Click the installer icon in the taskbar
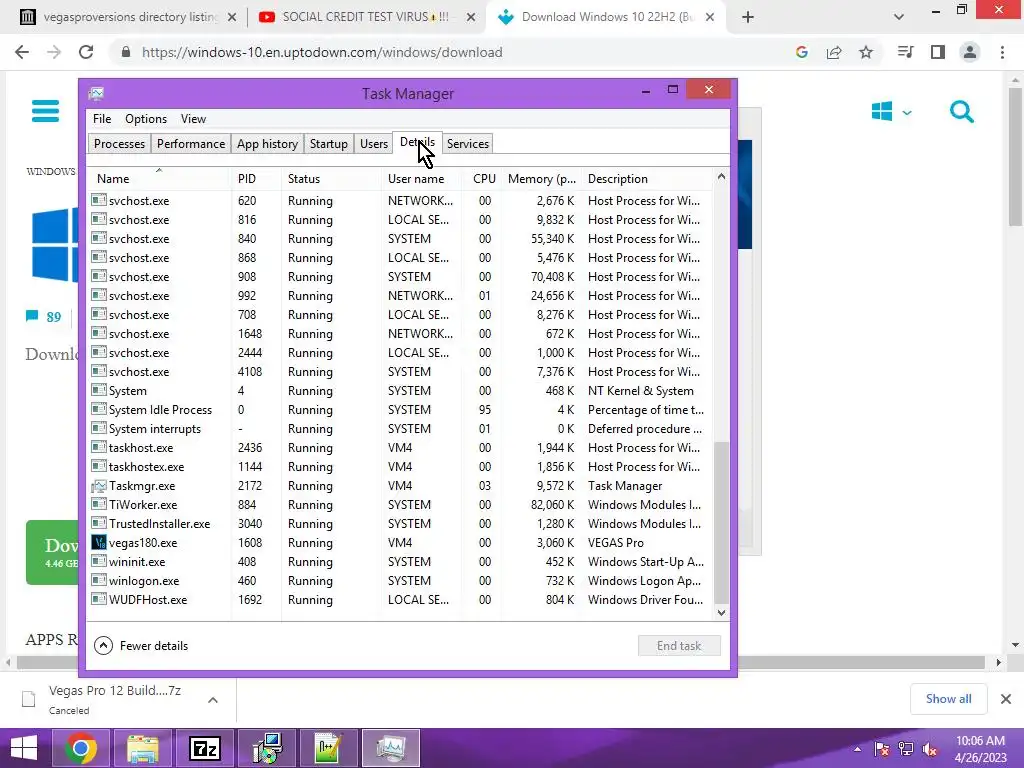 [267, 748]
